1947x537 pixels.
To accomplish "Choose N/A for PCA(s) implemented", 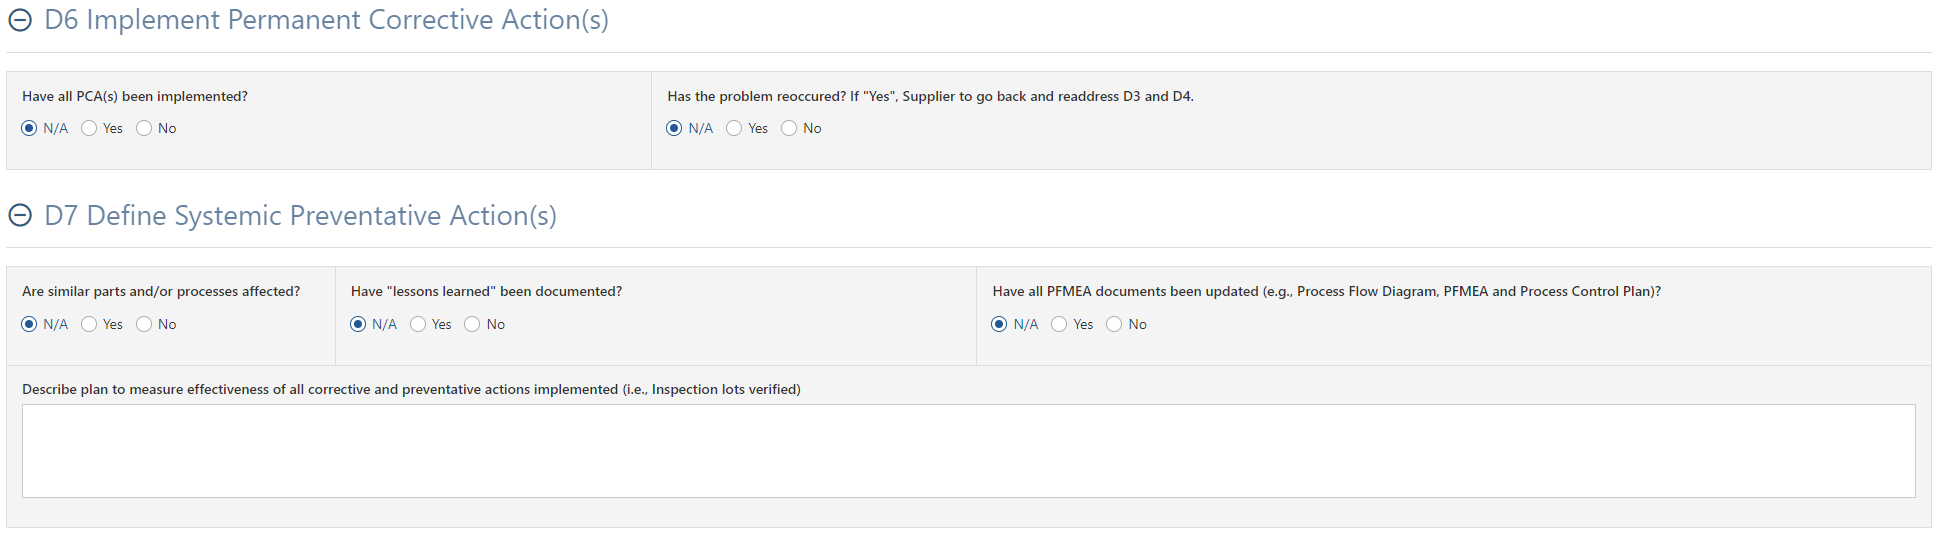I will (x=29, y=128).
